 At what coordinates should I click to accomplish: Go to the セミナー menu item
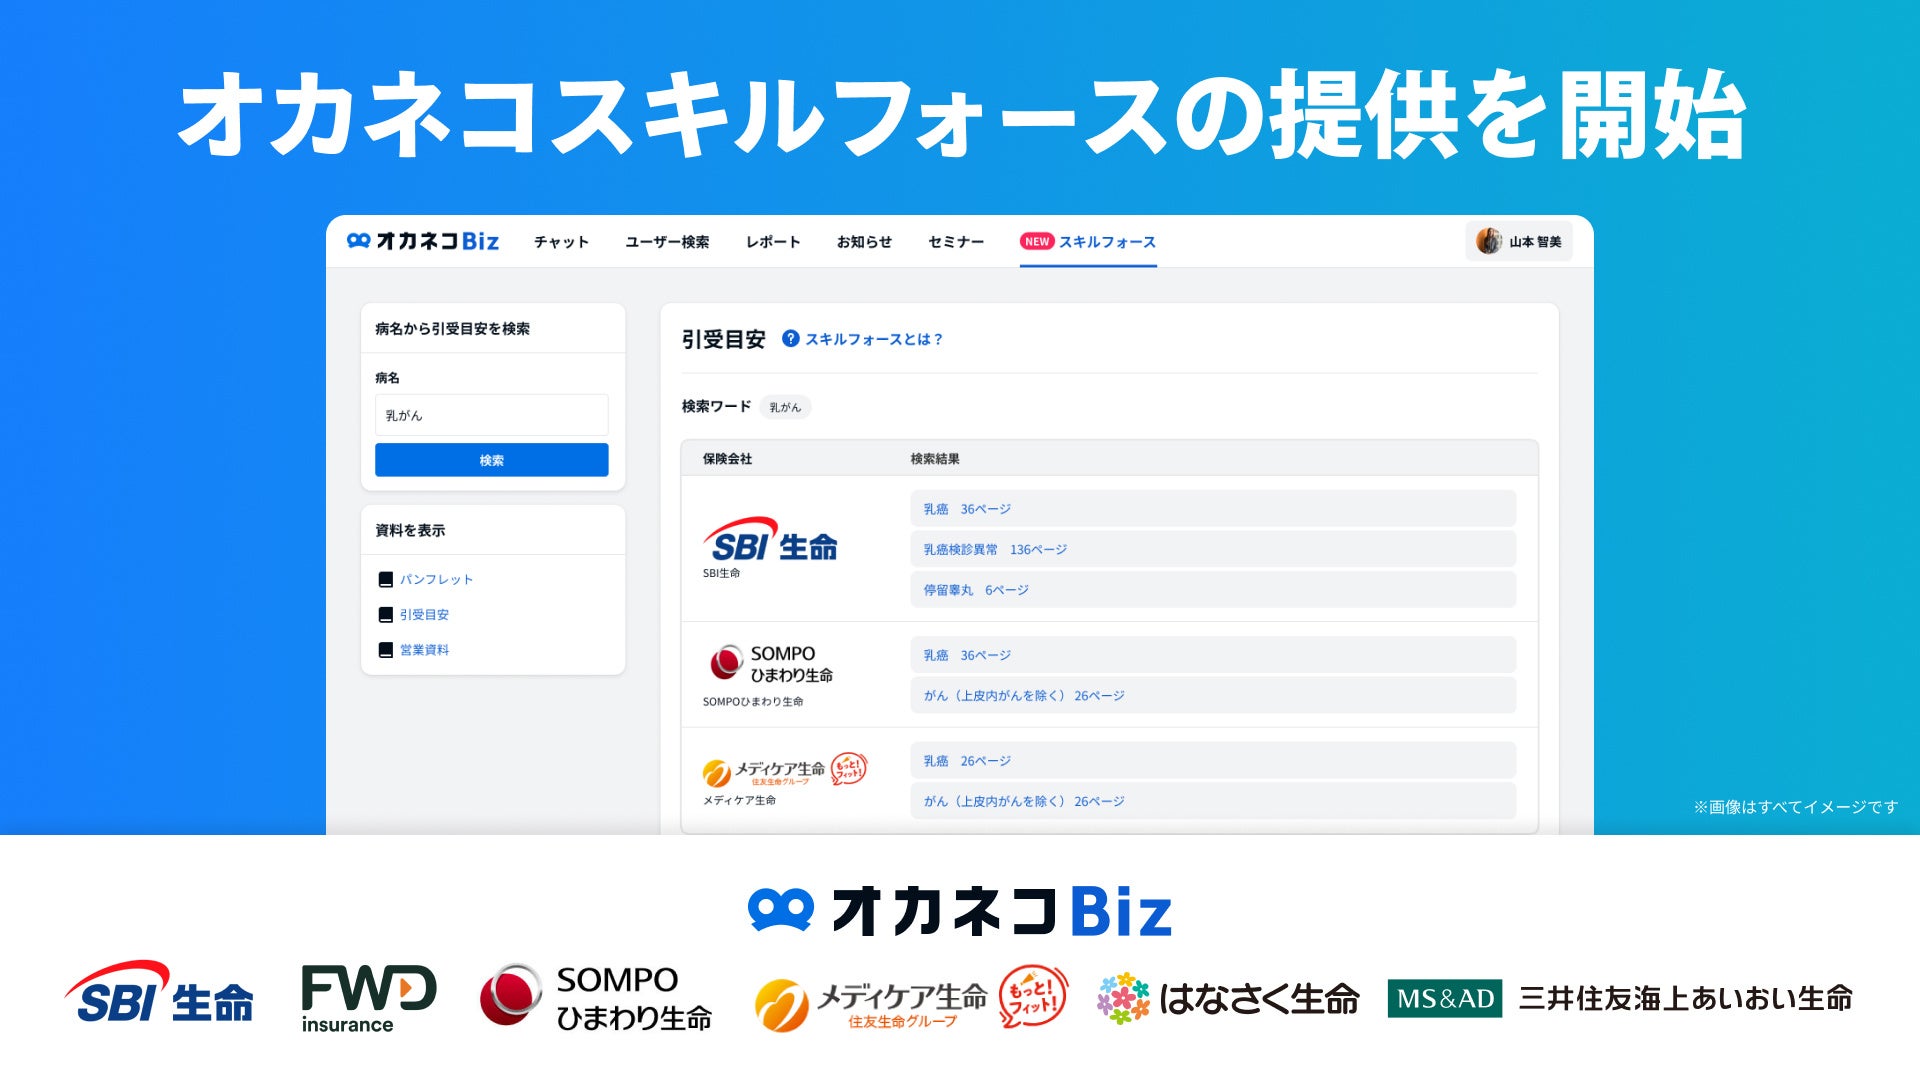(x=956, y=242)
